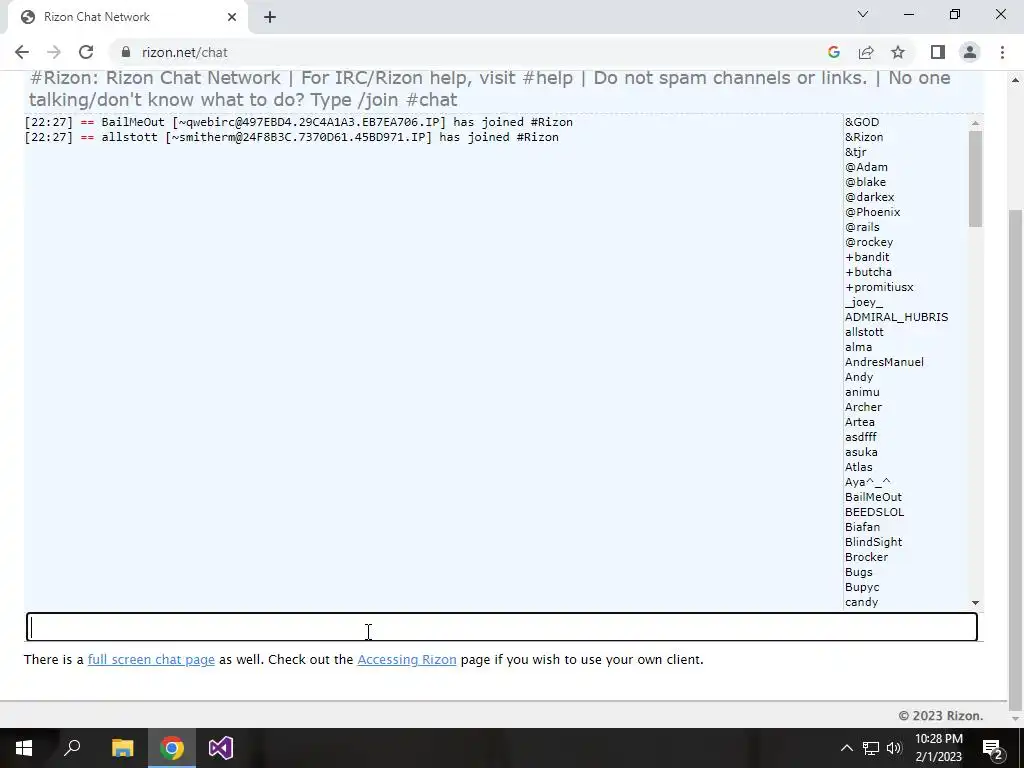
Task: Open the notification center icon
Action: tap(993, 748)
